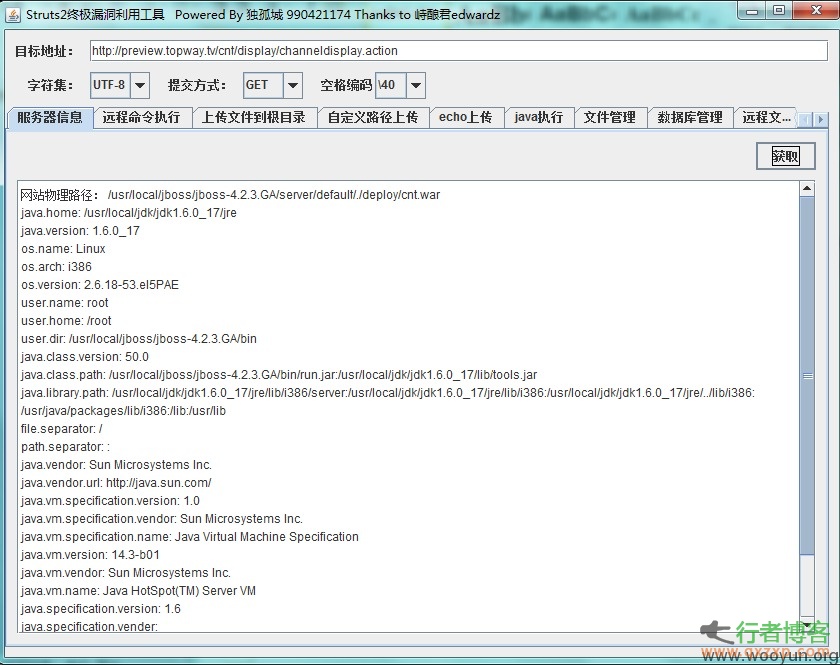Click the java.class.version: 50.0 line
This screenshot has height=665, width=840.
click(x=85, y=357)
